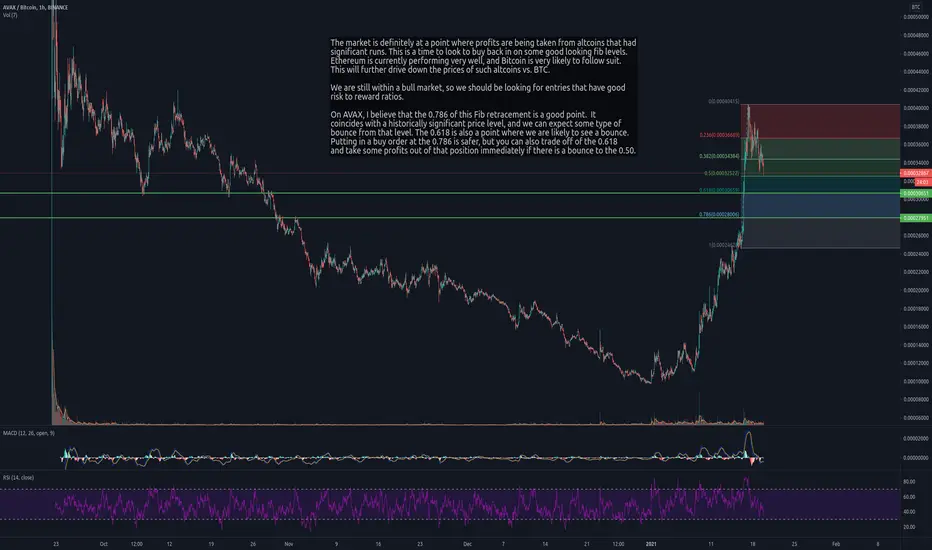Select the 0 Fibonacci level label at top
932x550 pixels.
coord(723,102)
